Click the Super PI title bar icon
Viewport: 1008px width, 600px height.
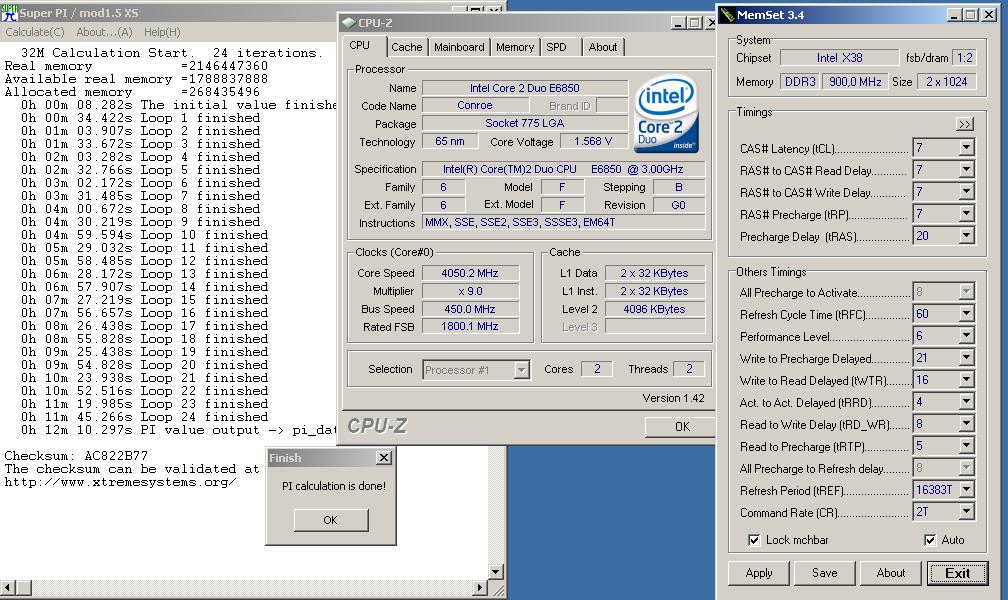[x=9, y=12]
